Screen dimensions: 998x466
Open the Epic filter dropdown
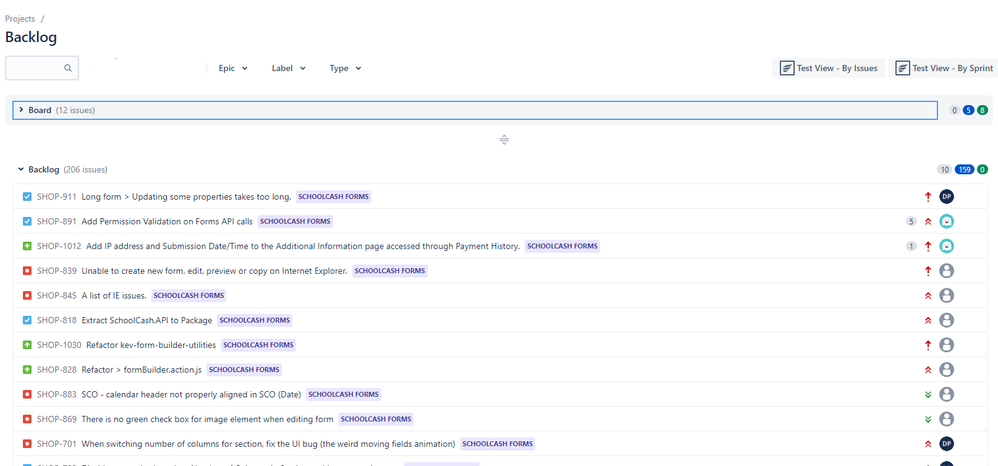point(233,68)
